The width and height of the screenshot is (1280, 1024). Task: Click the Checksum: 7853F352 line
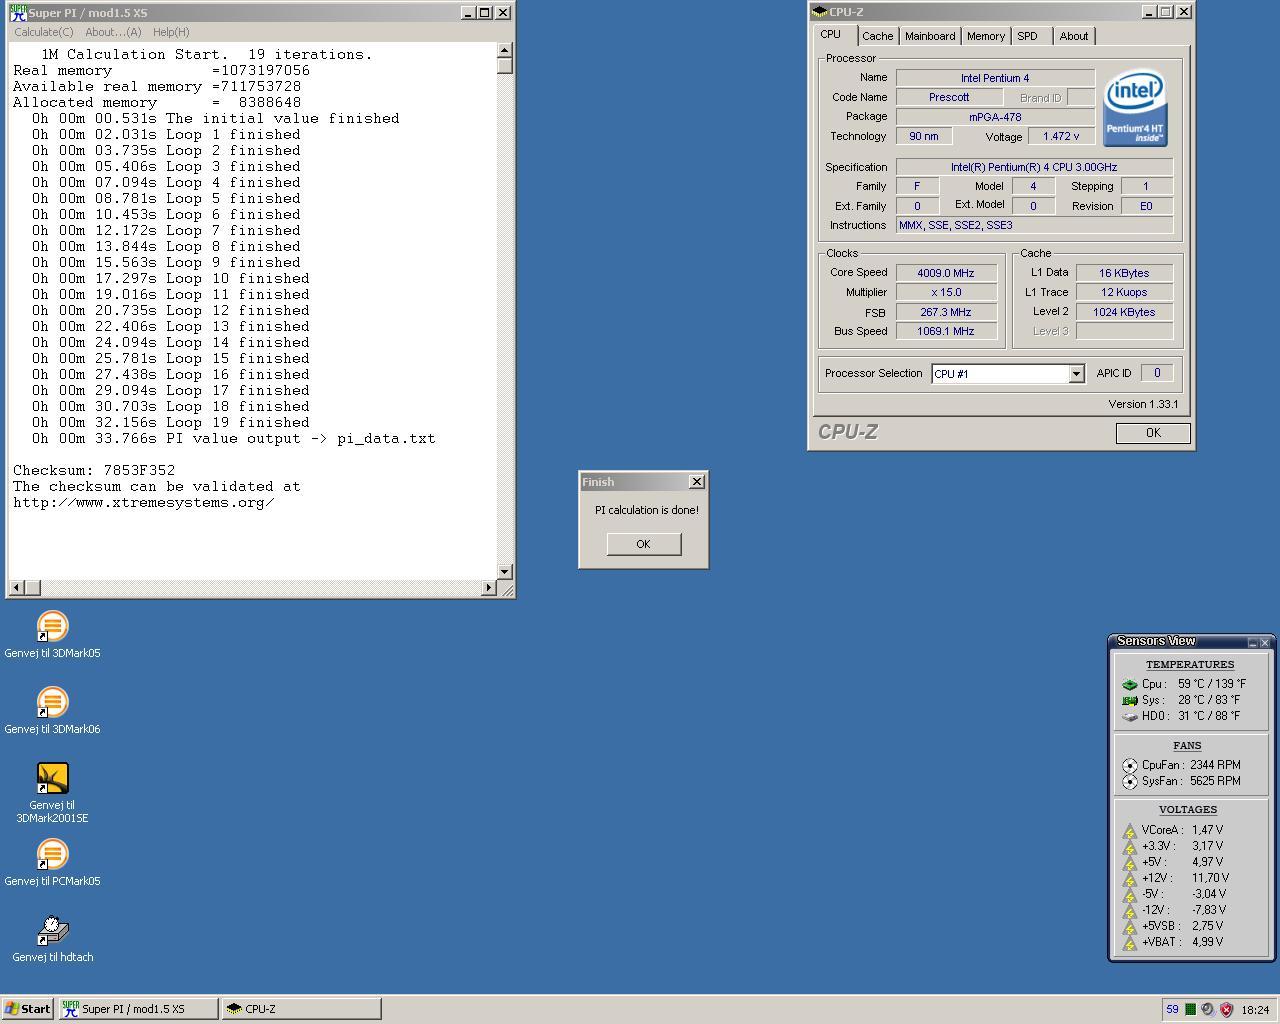pyautogui.click(x=94, y=470)
